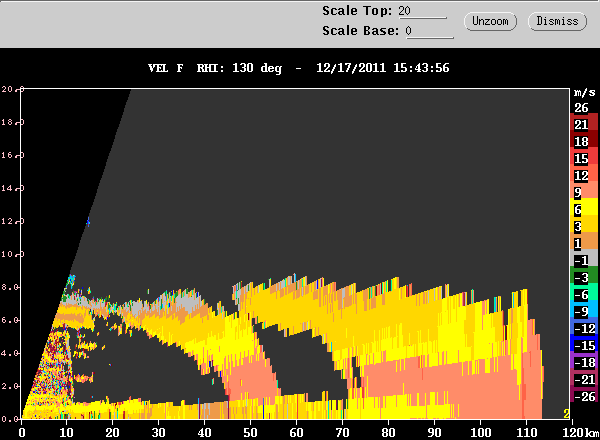Click the -6 m/s legend color

pyautogui.click(x=585, y=294)
